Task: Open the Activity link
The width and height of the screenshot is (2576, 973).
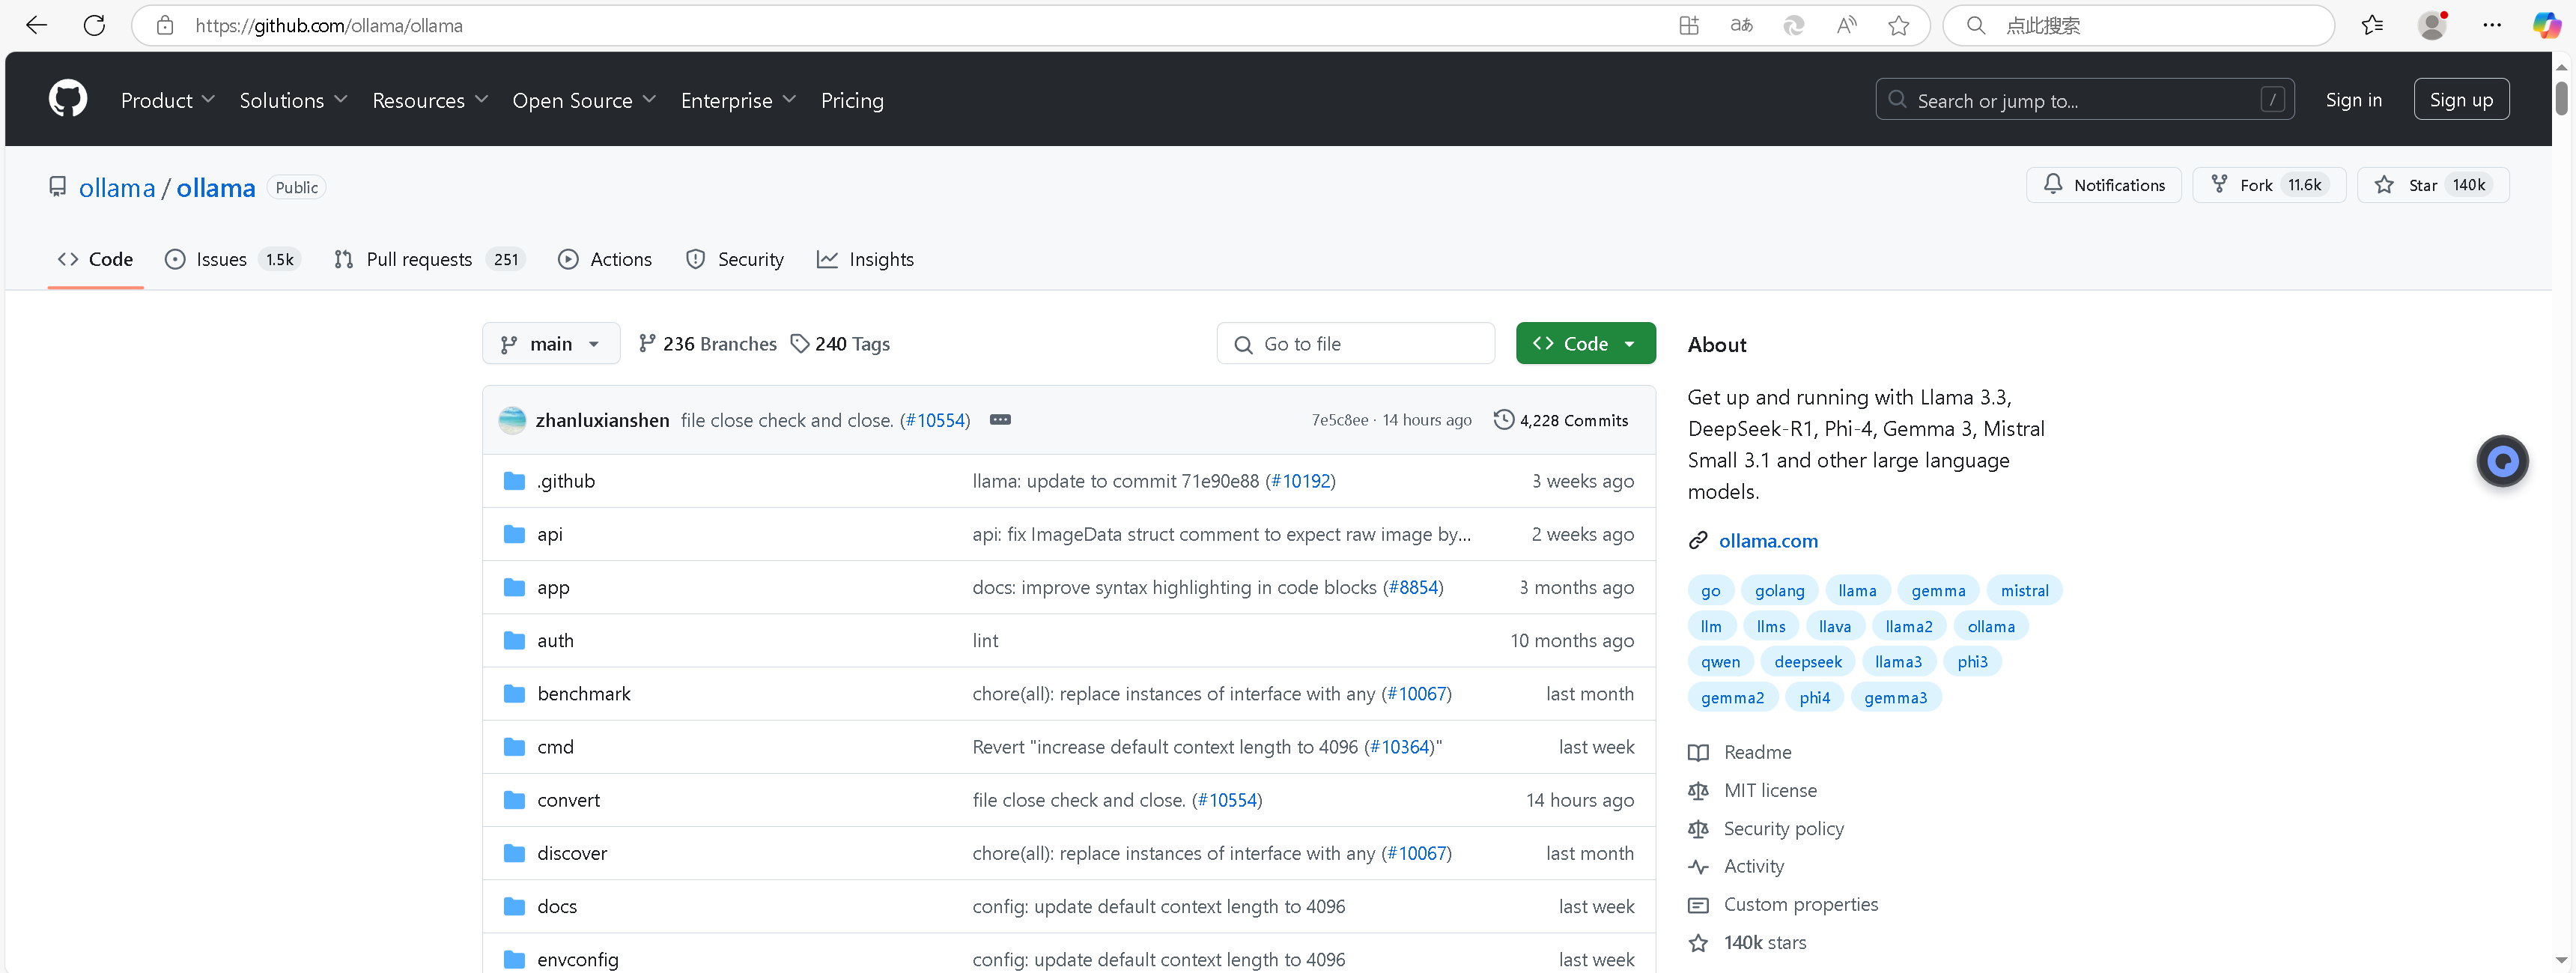Action: pos(1753,866)
